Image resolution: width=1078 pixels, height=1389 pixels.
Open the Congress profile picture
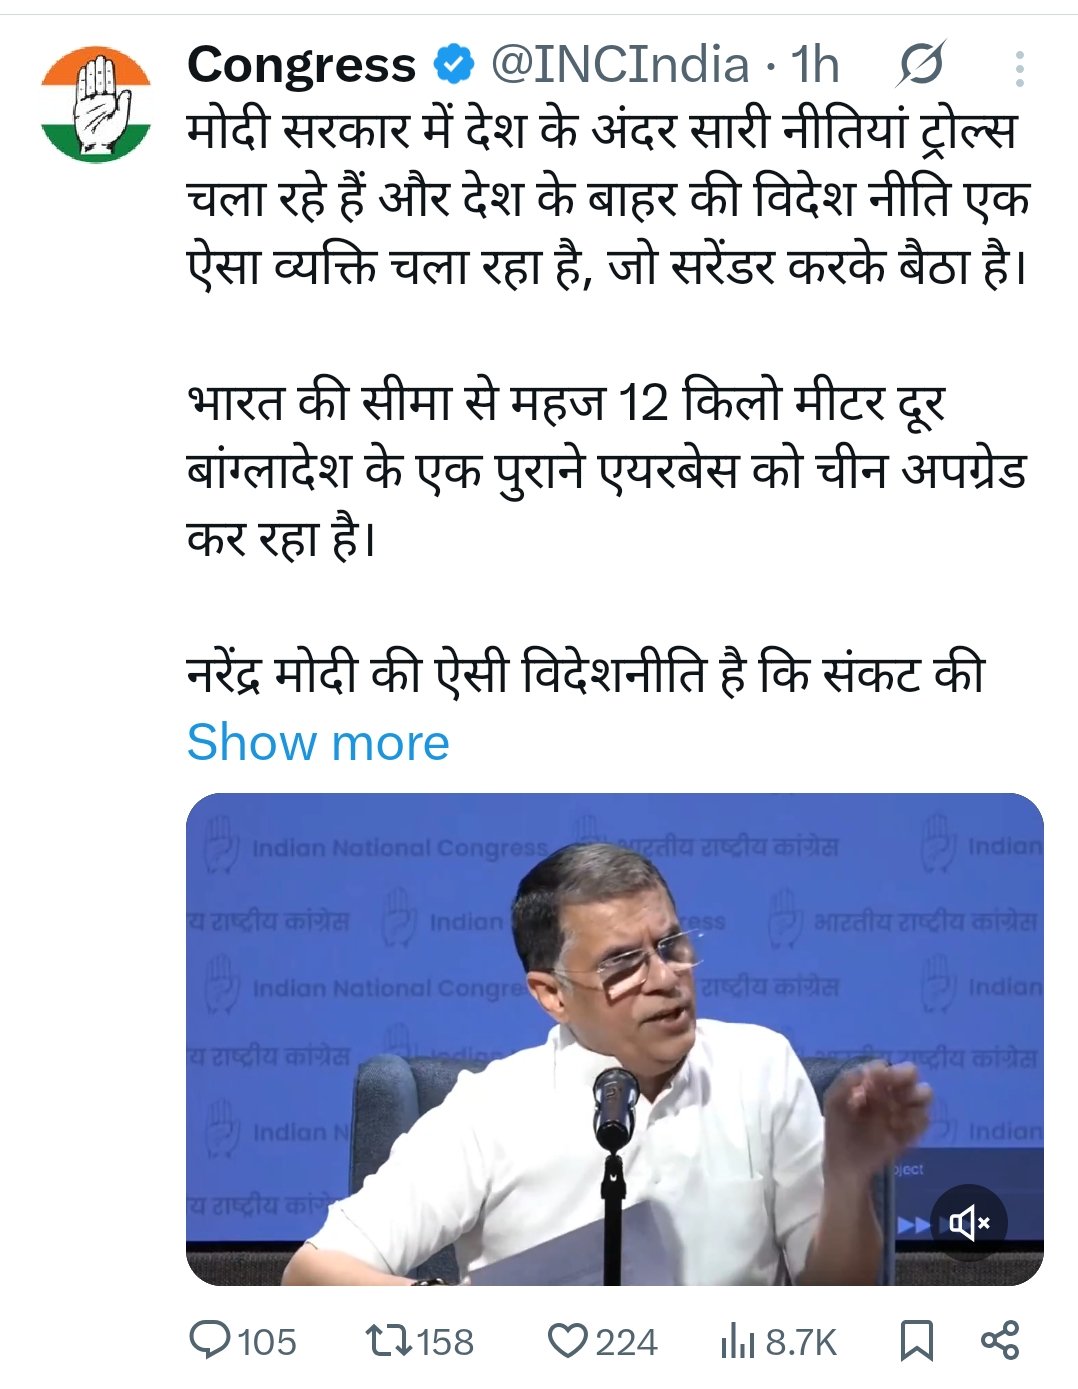point(96,104)
